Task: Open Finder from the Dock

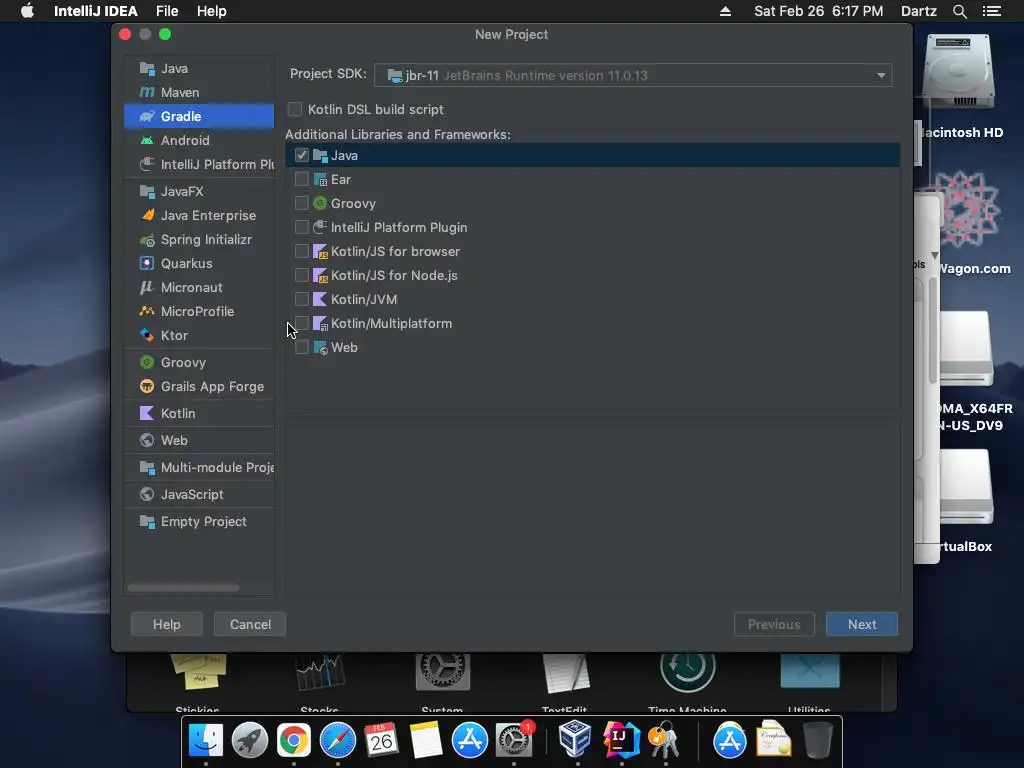Action: [x=206, y=741]
